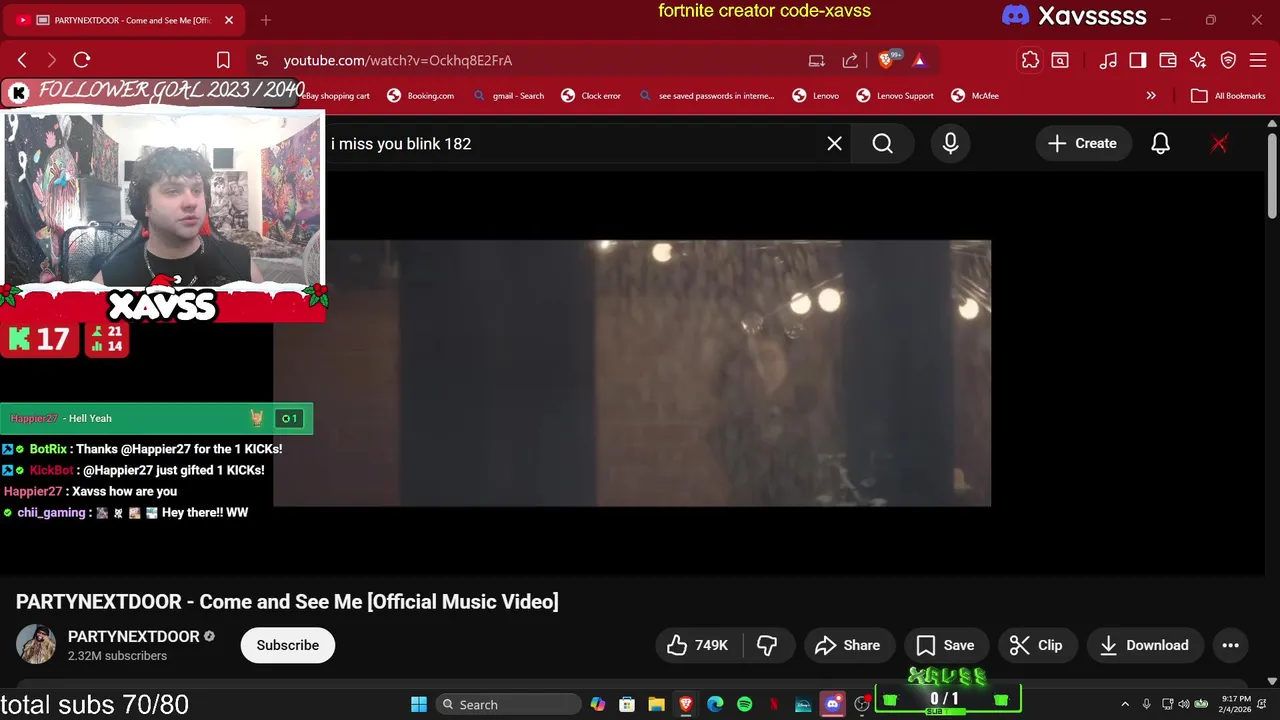This screenshot has width=1280, height=720.
Task: Open the clock showing 9:17 PM
Action: (1236, 704)
